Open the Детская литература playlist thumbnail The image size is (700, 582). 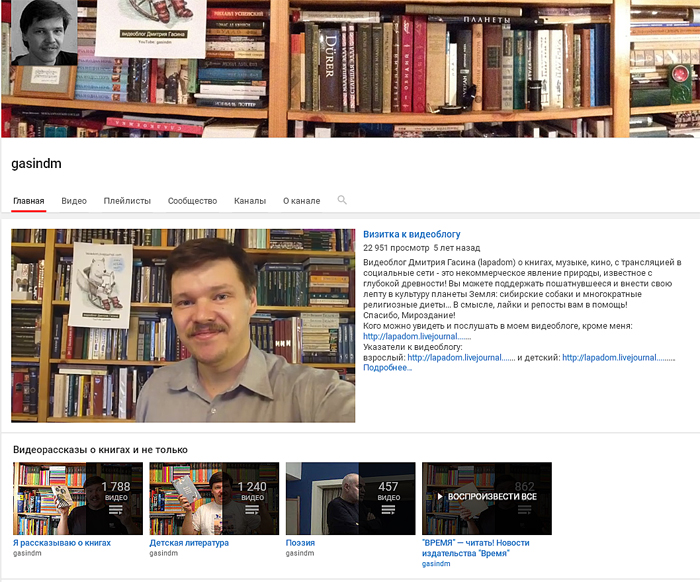click(213, 498)
